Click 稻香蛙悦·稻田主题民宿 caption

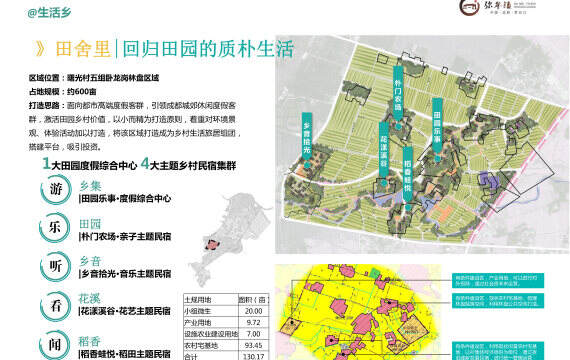coord(125,354)
